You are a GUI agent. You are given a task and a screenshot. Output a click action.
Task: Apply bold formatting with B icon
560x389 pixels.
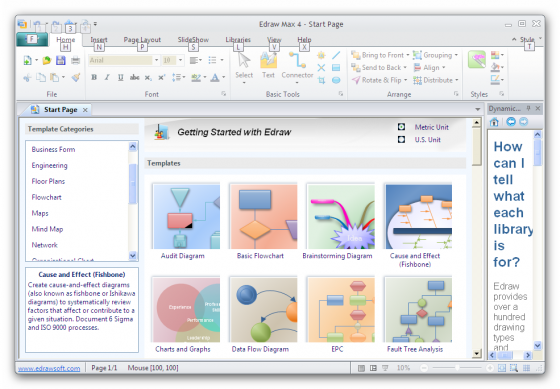pyautogui.click(x=94, y=77)
